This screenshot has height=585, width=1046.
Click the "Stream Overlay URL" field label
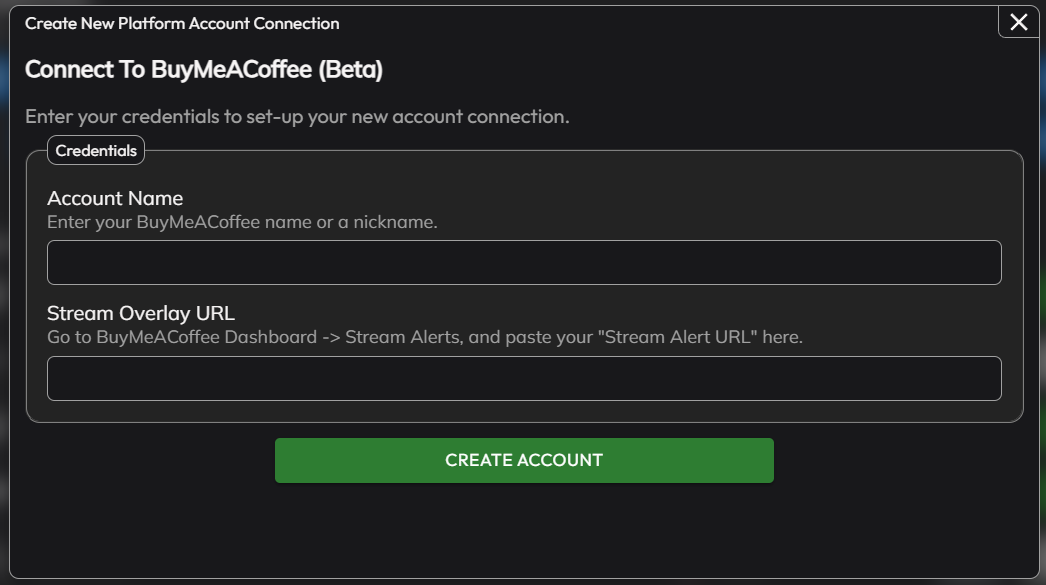point(141,313)
